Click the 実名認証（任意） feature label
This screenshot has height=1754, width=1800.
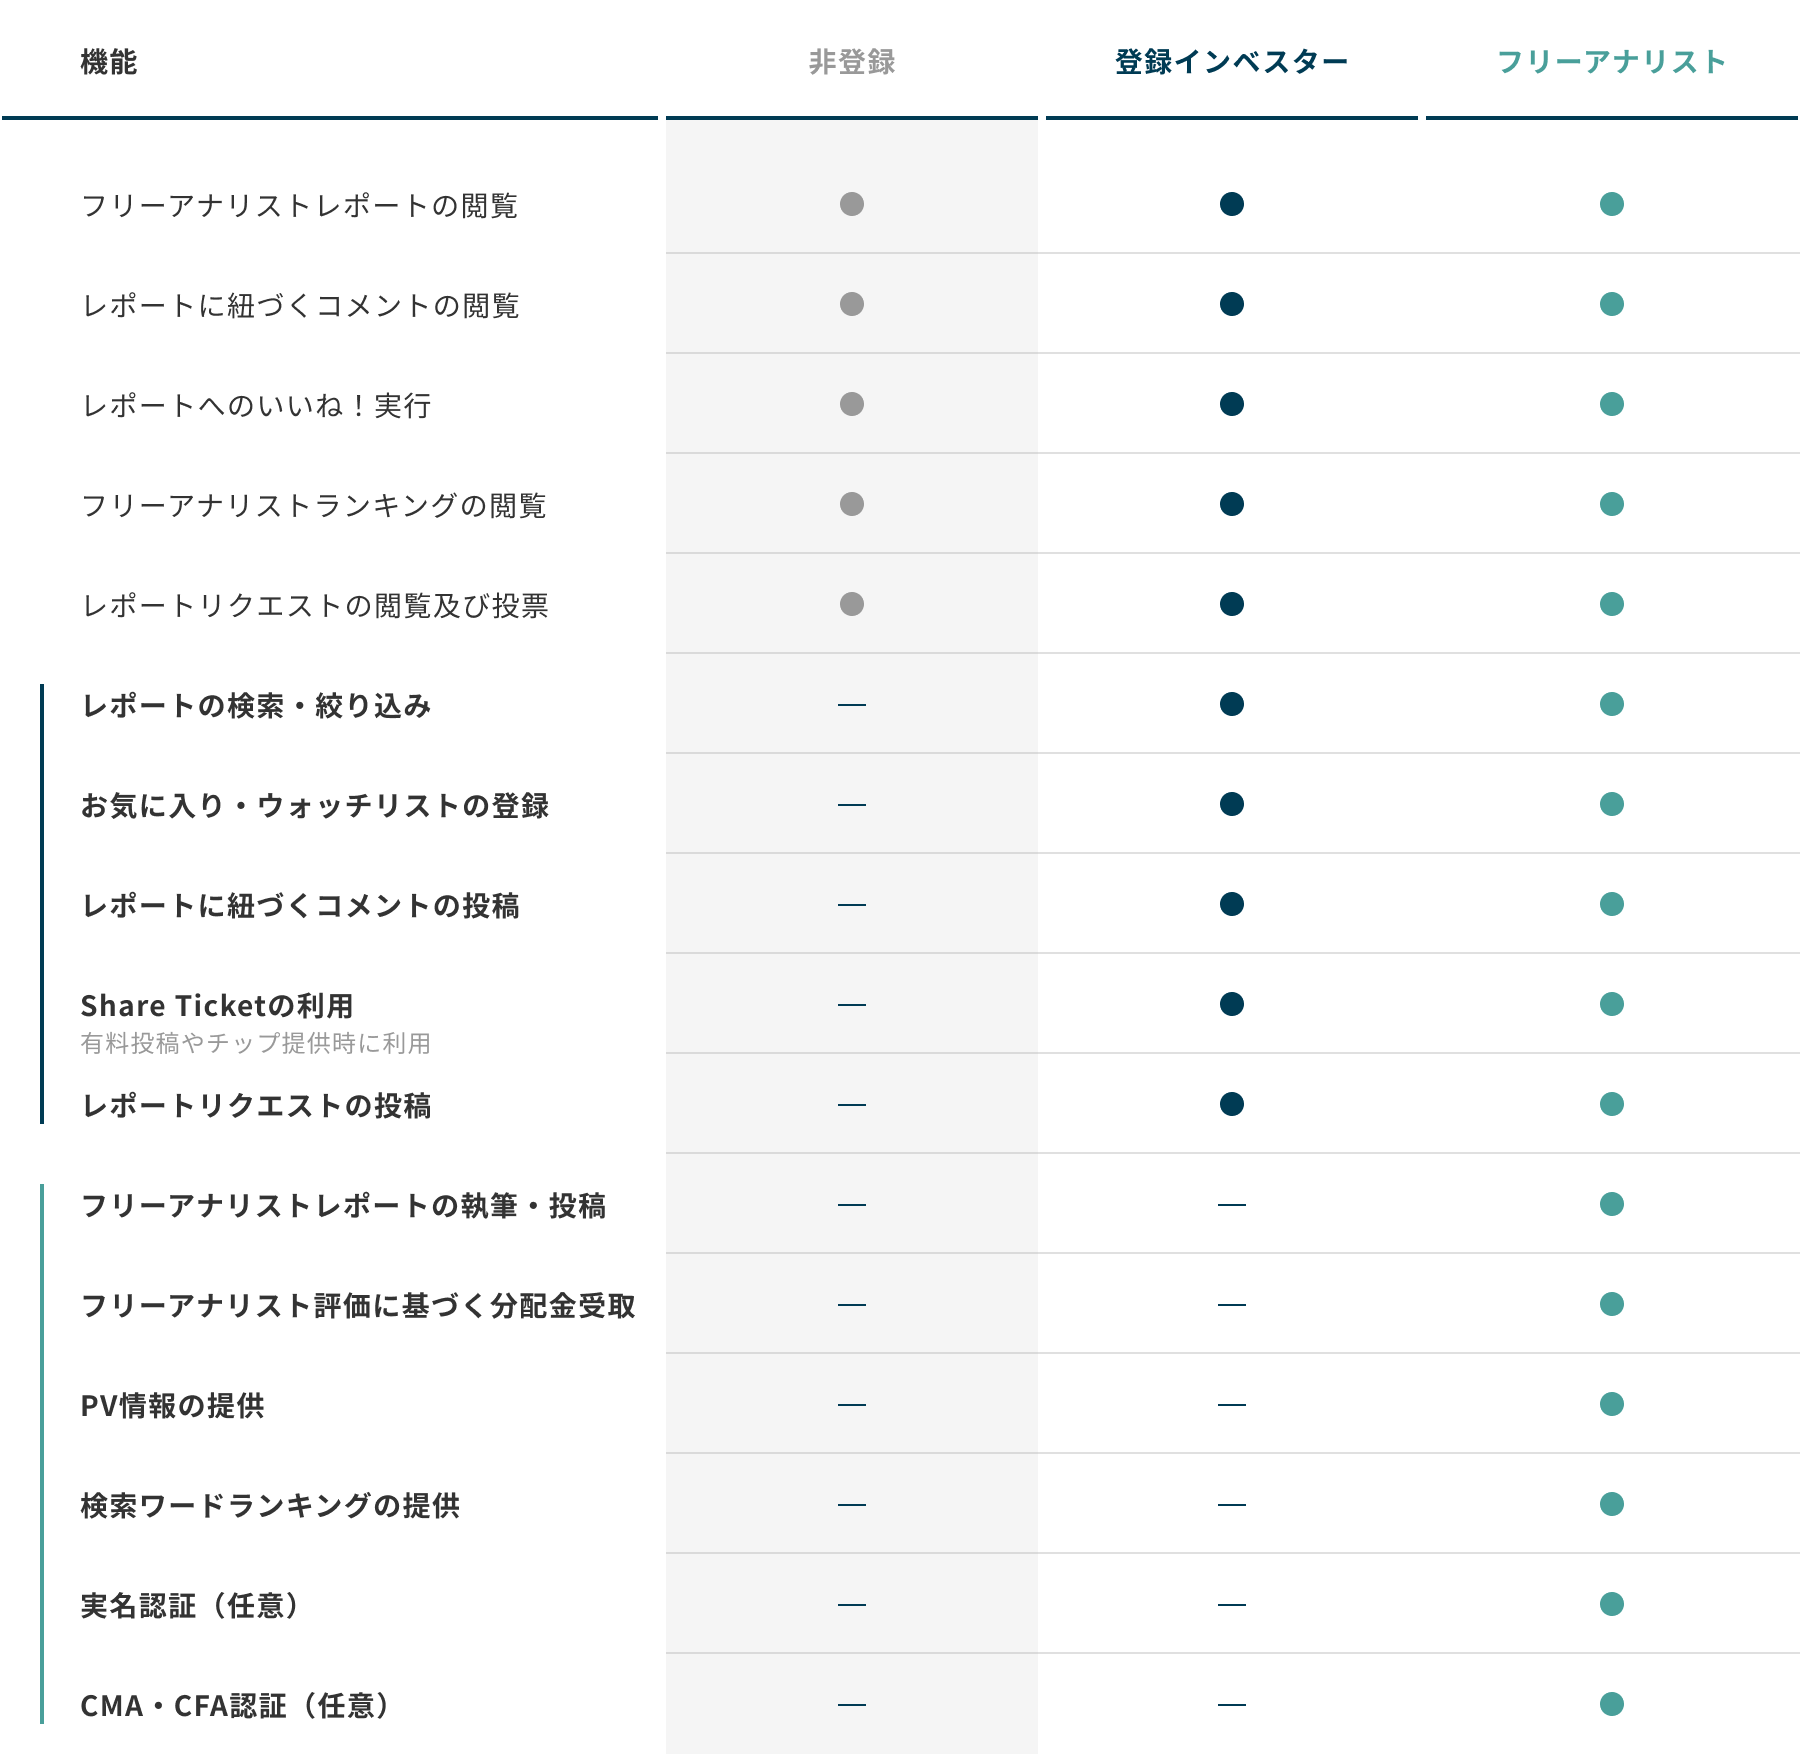(x=190, y=1606)
